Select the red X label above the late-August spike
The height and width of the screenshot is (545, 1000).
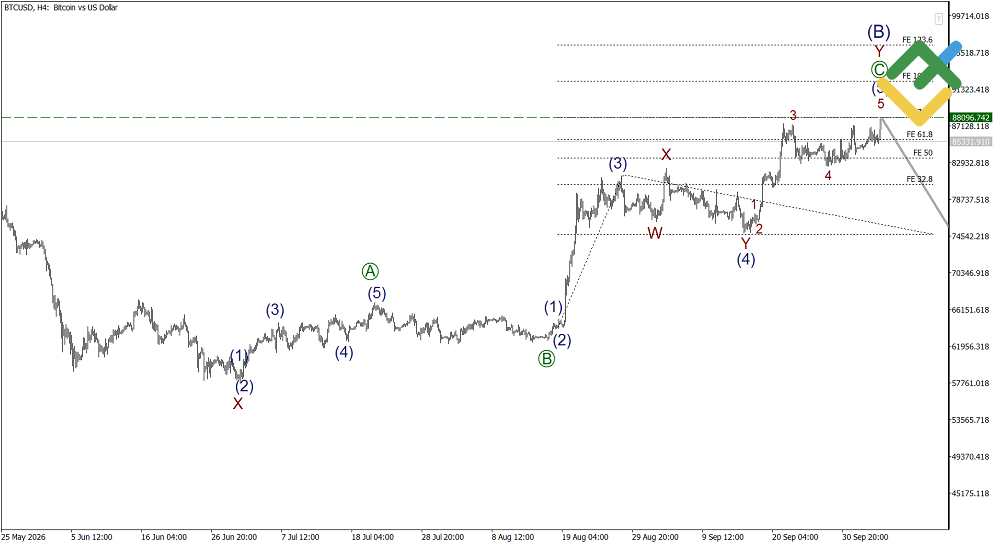(x=666, y=154)
